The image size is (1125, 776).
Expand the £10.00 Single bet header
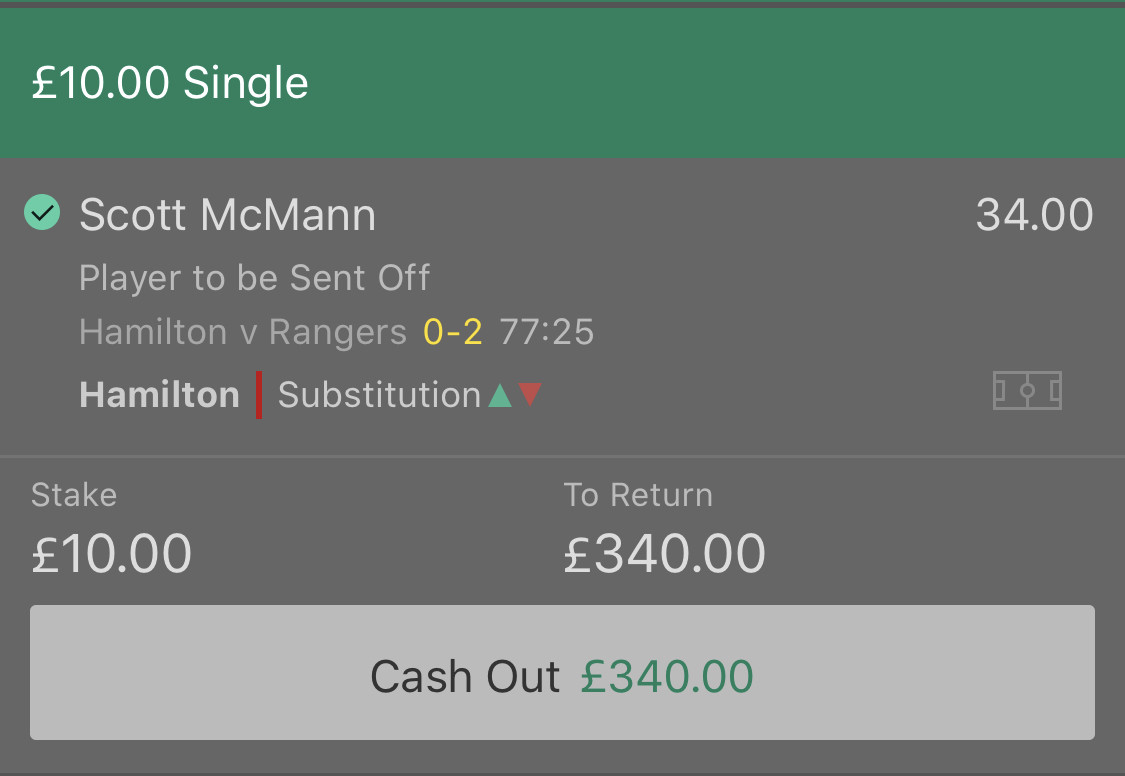pyautogui.click(x=170, y=83)
